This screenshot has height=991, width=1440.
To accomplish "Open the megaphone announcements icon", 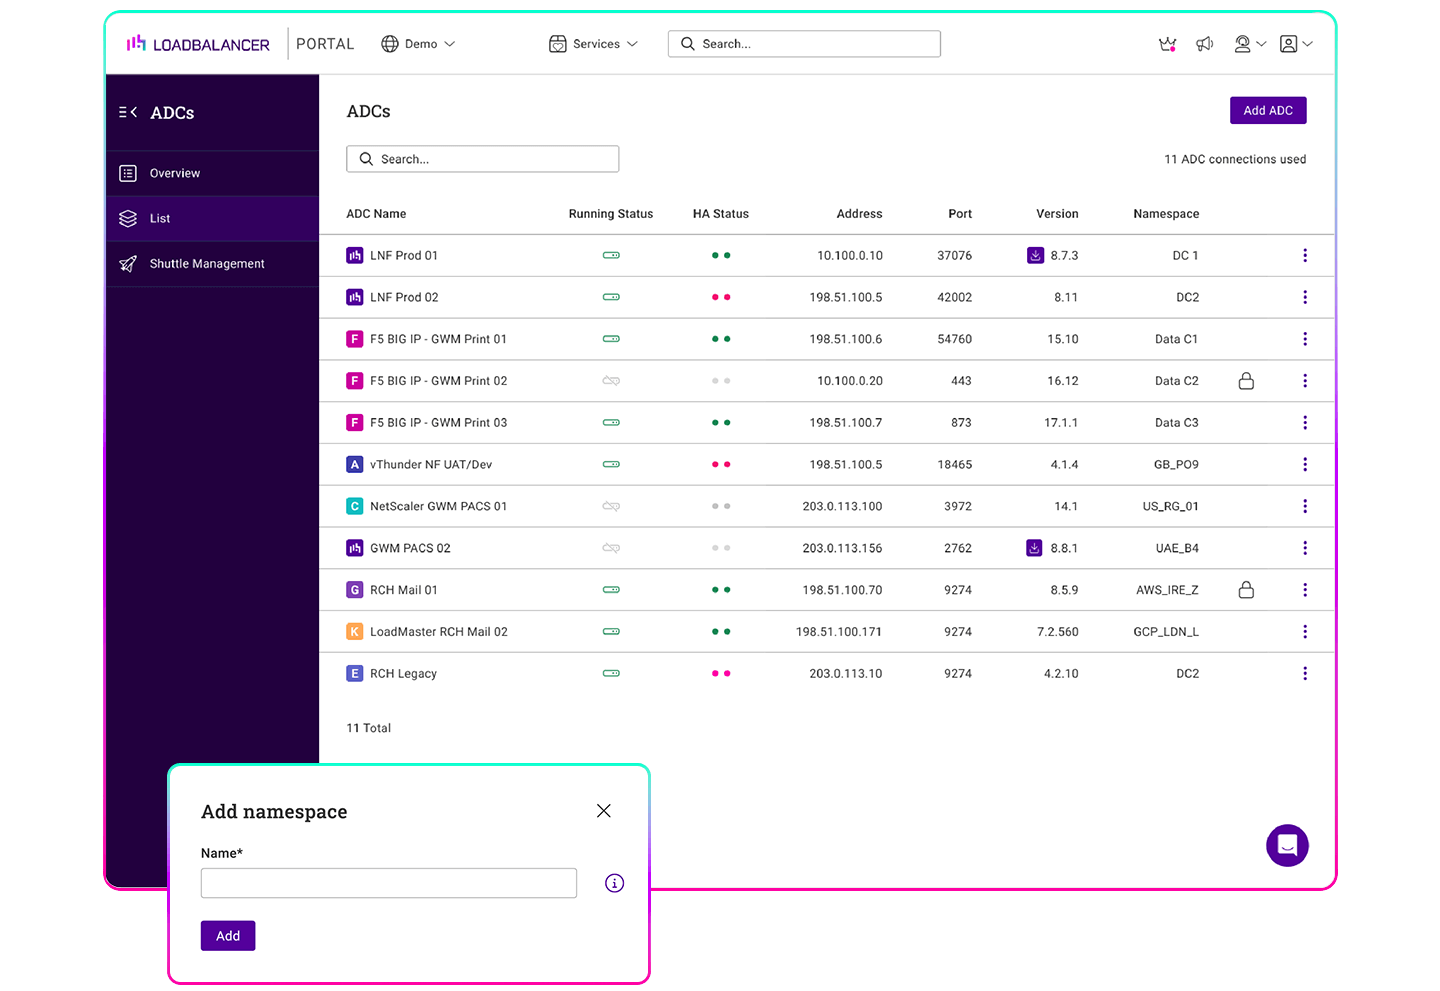I will pos(1205,44).
